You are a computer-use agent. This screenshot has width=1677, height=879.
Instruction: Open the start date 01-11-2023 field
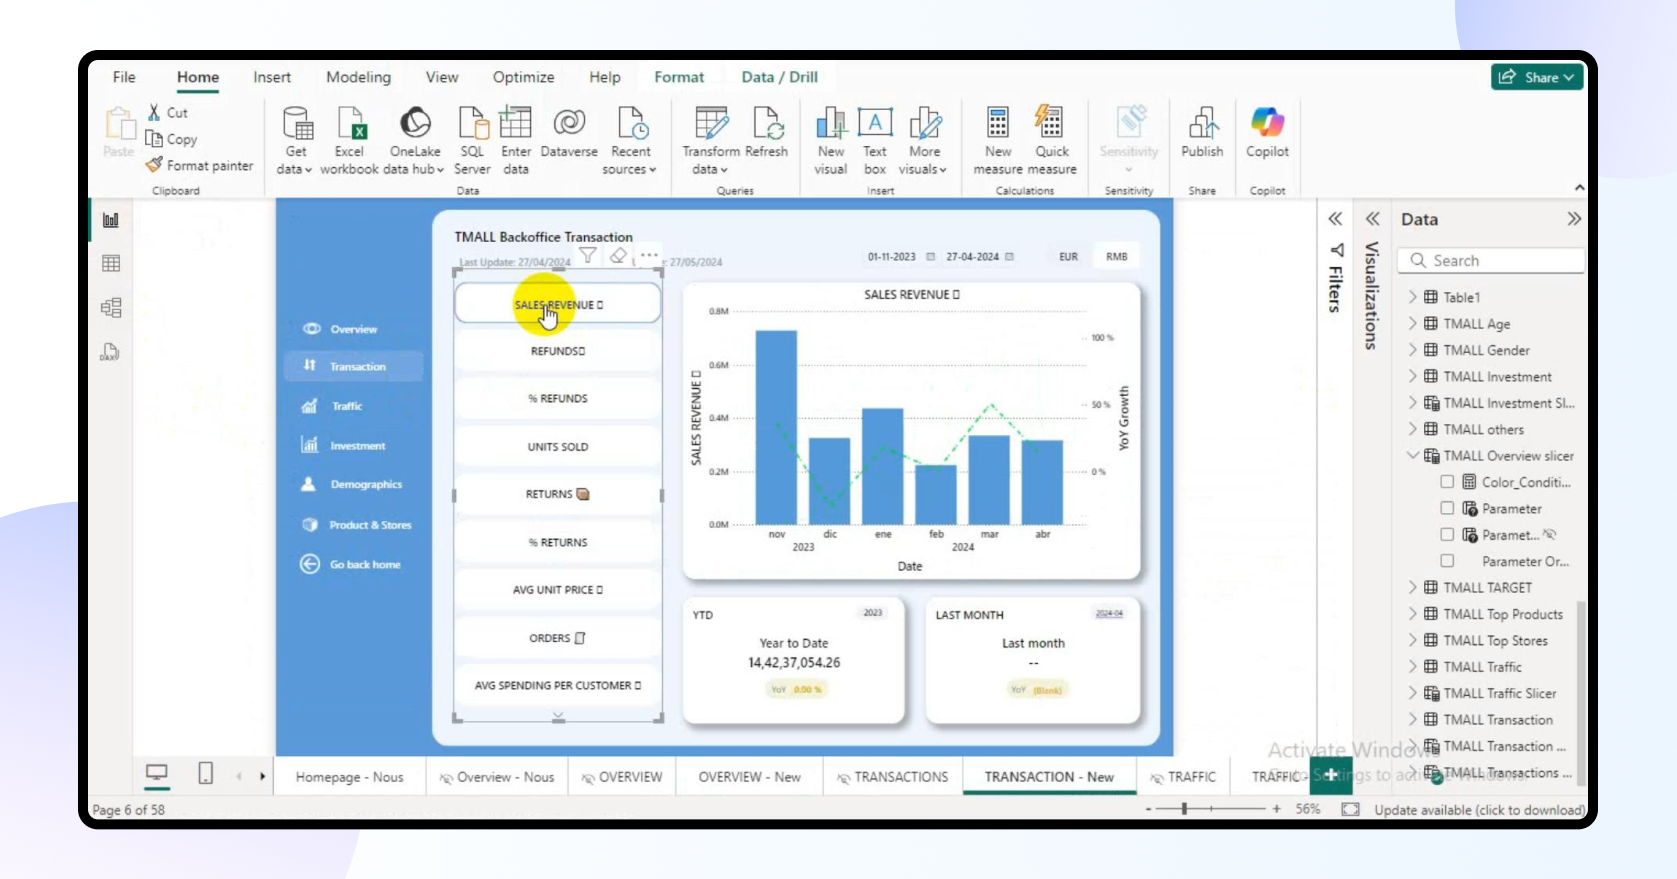coord(891,257)
